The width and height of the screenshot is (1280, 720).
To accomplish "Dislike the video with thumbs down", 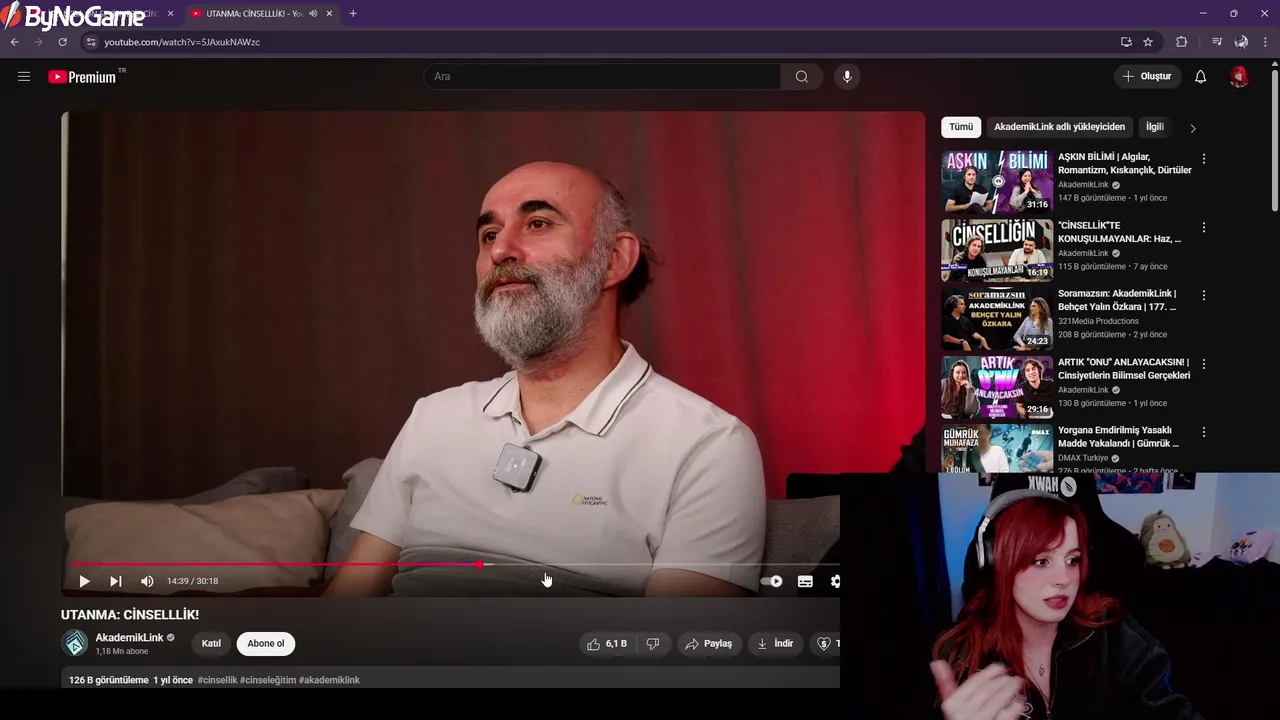I will [x=653, y=644].
